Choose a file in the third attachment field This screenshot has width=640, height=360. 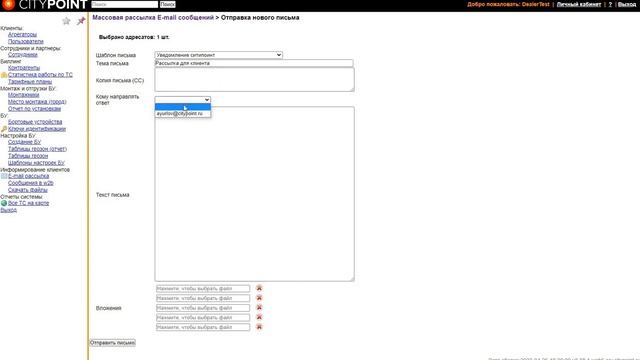(202, 308)
